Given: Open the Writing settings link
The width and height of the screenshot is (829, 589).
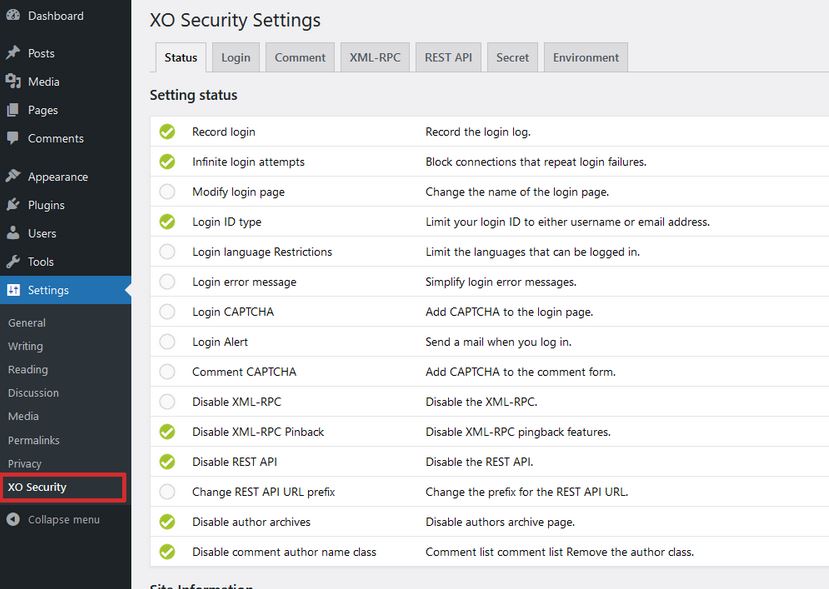Looking at the screenshot, I should point(25,346).
